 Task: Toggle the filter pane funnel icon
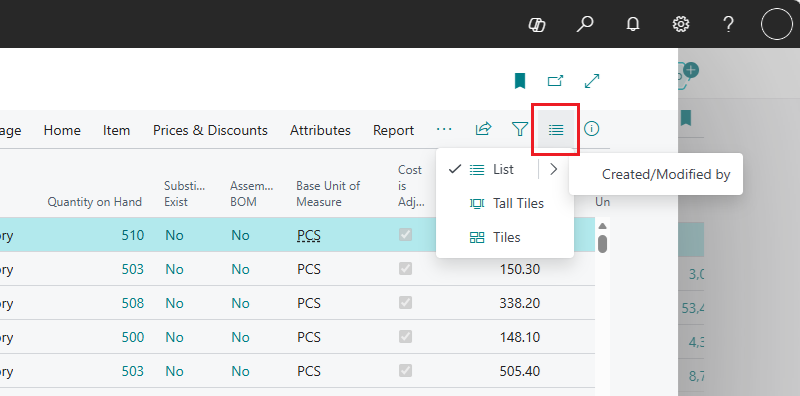point(519,129)
